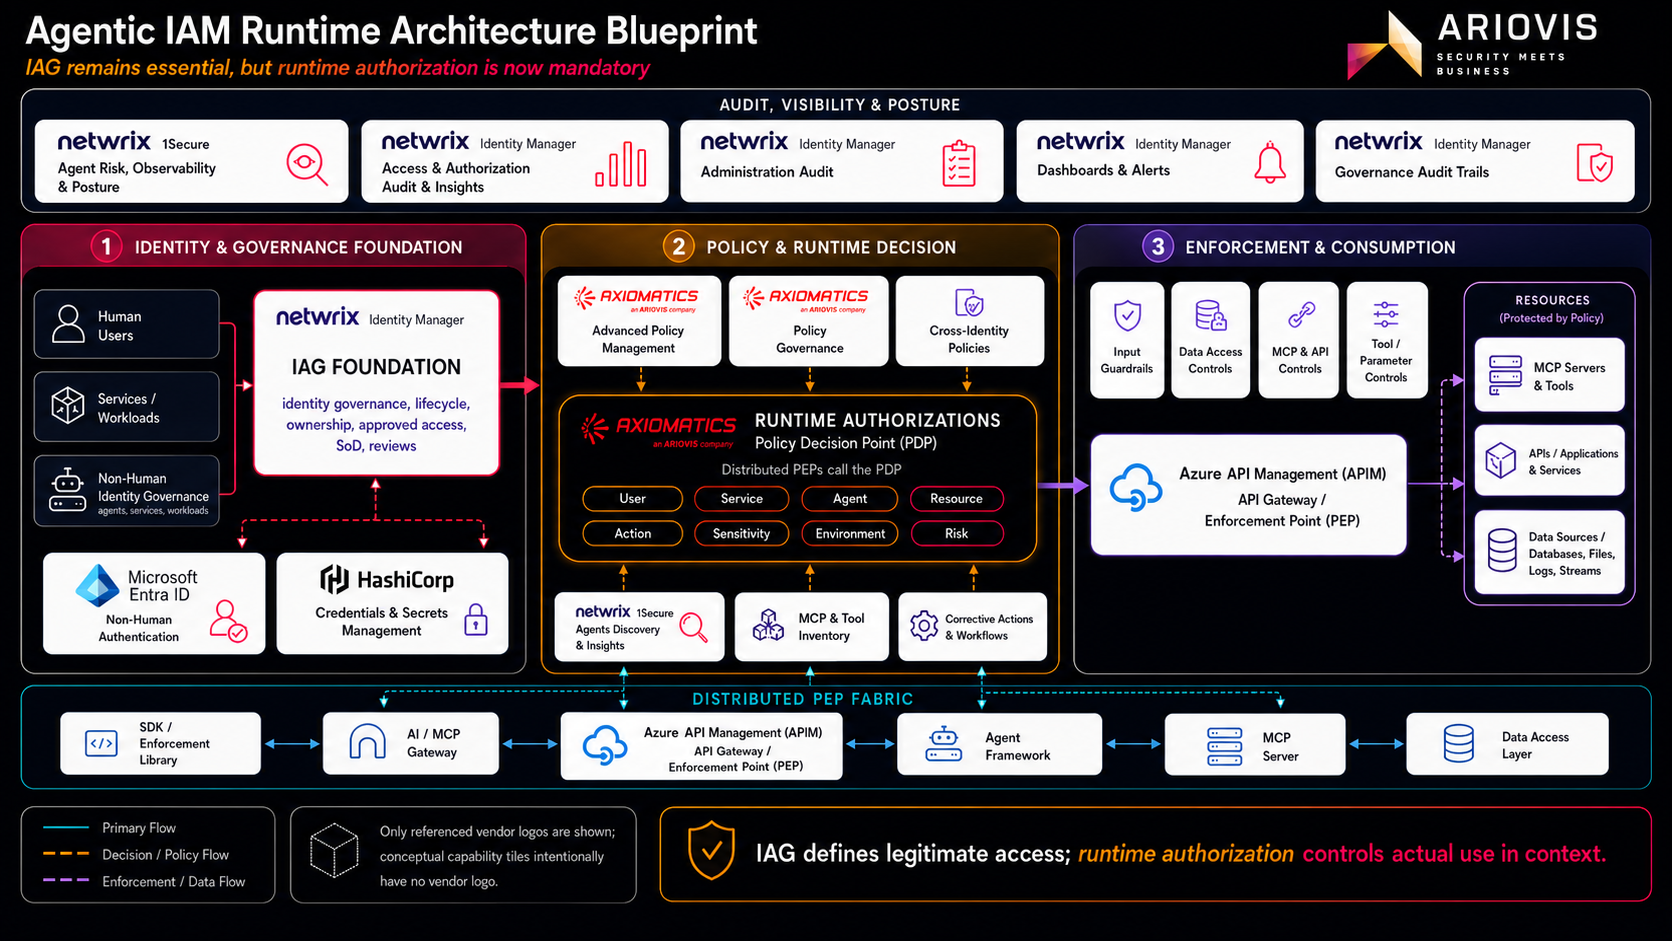Open the Human Users tile

pos(126,324)
